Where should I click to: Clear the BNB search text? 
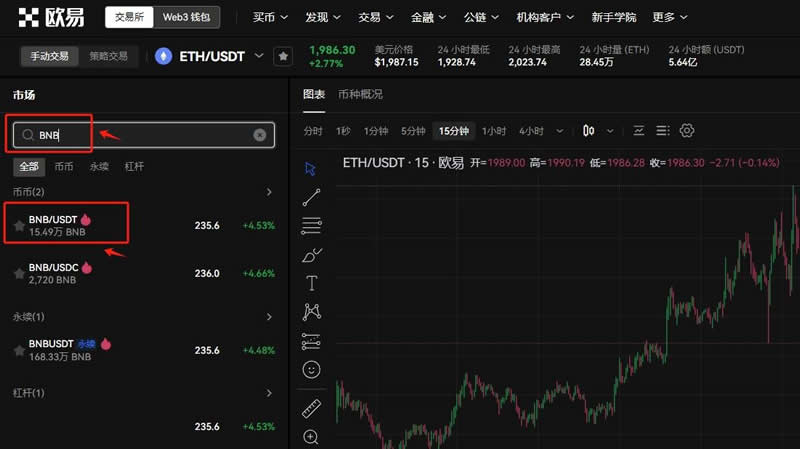260,135
